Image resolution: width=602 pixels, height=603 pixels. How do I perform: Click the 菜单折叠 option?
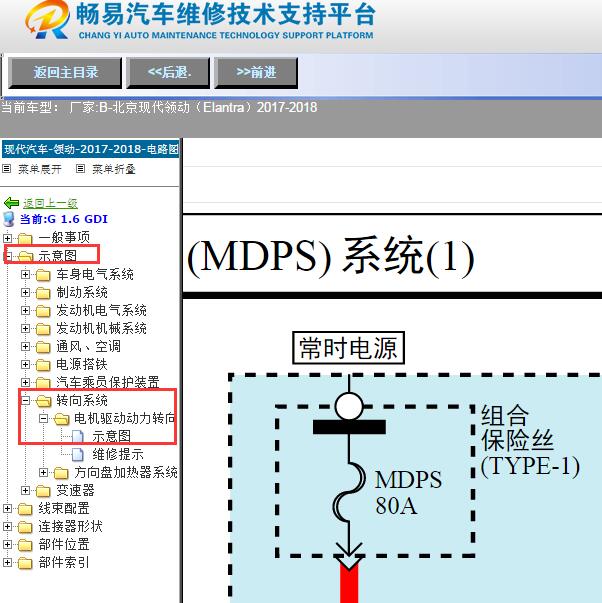click(114, 169)
